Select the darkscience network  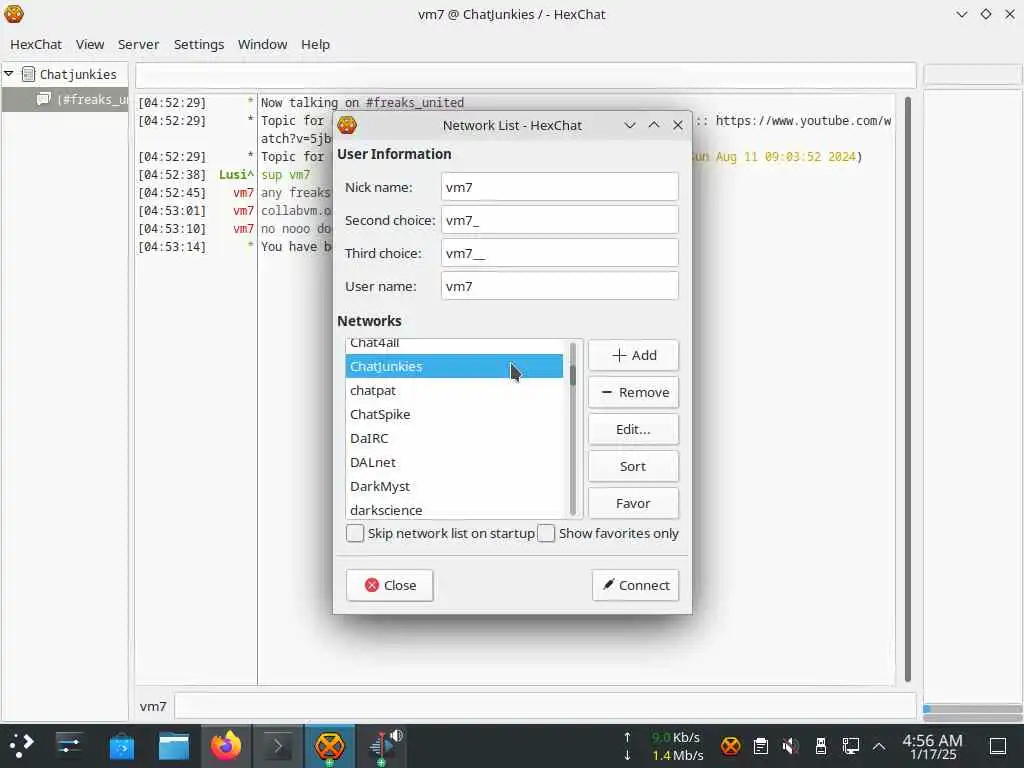(454, 509)
